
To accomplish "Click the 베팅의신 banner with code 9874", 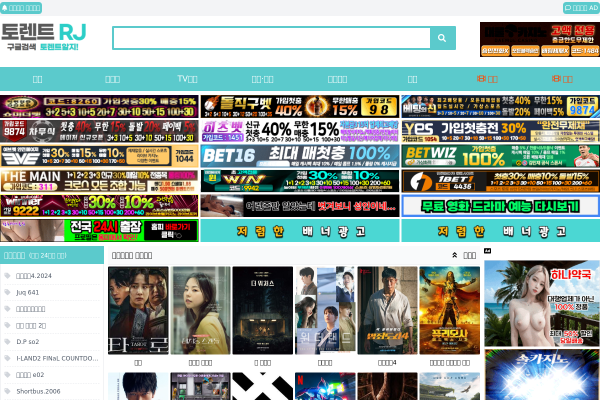I will (501, 106).
